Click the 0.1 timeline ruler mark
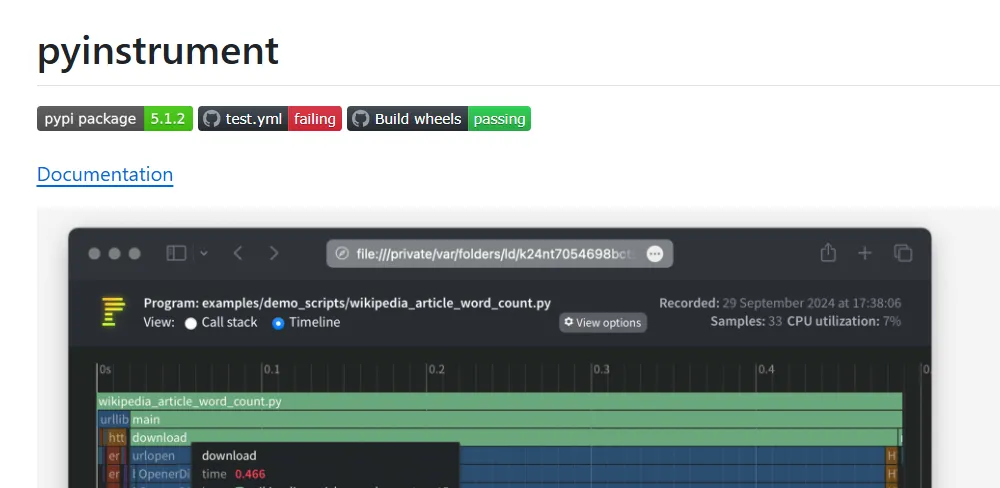 click(x=272, y=369)
